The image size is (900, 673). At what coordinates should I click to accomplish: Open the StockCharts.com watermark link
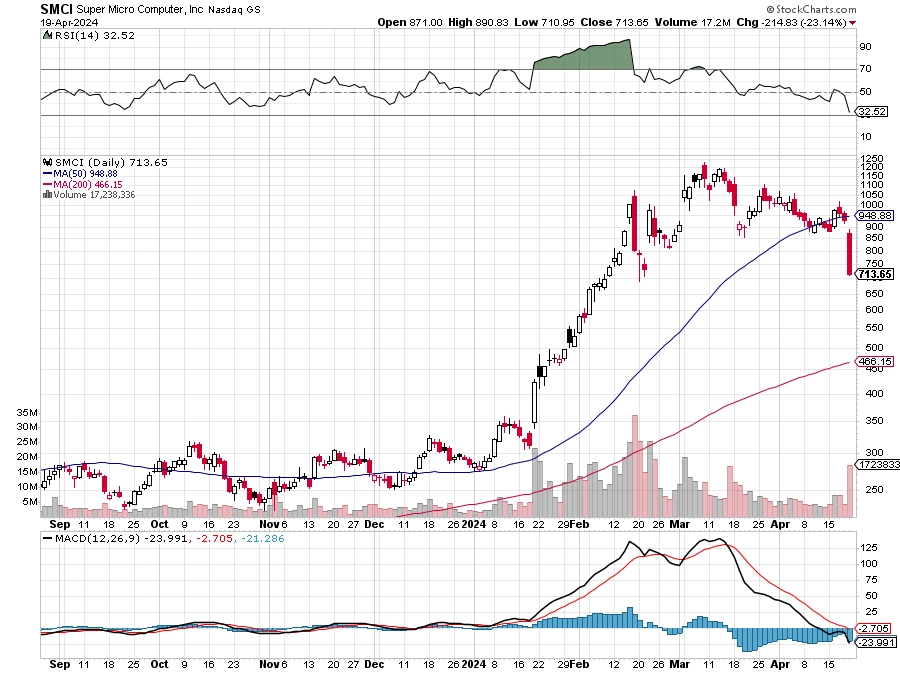(812, 9)
